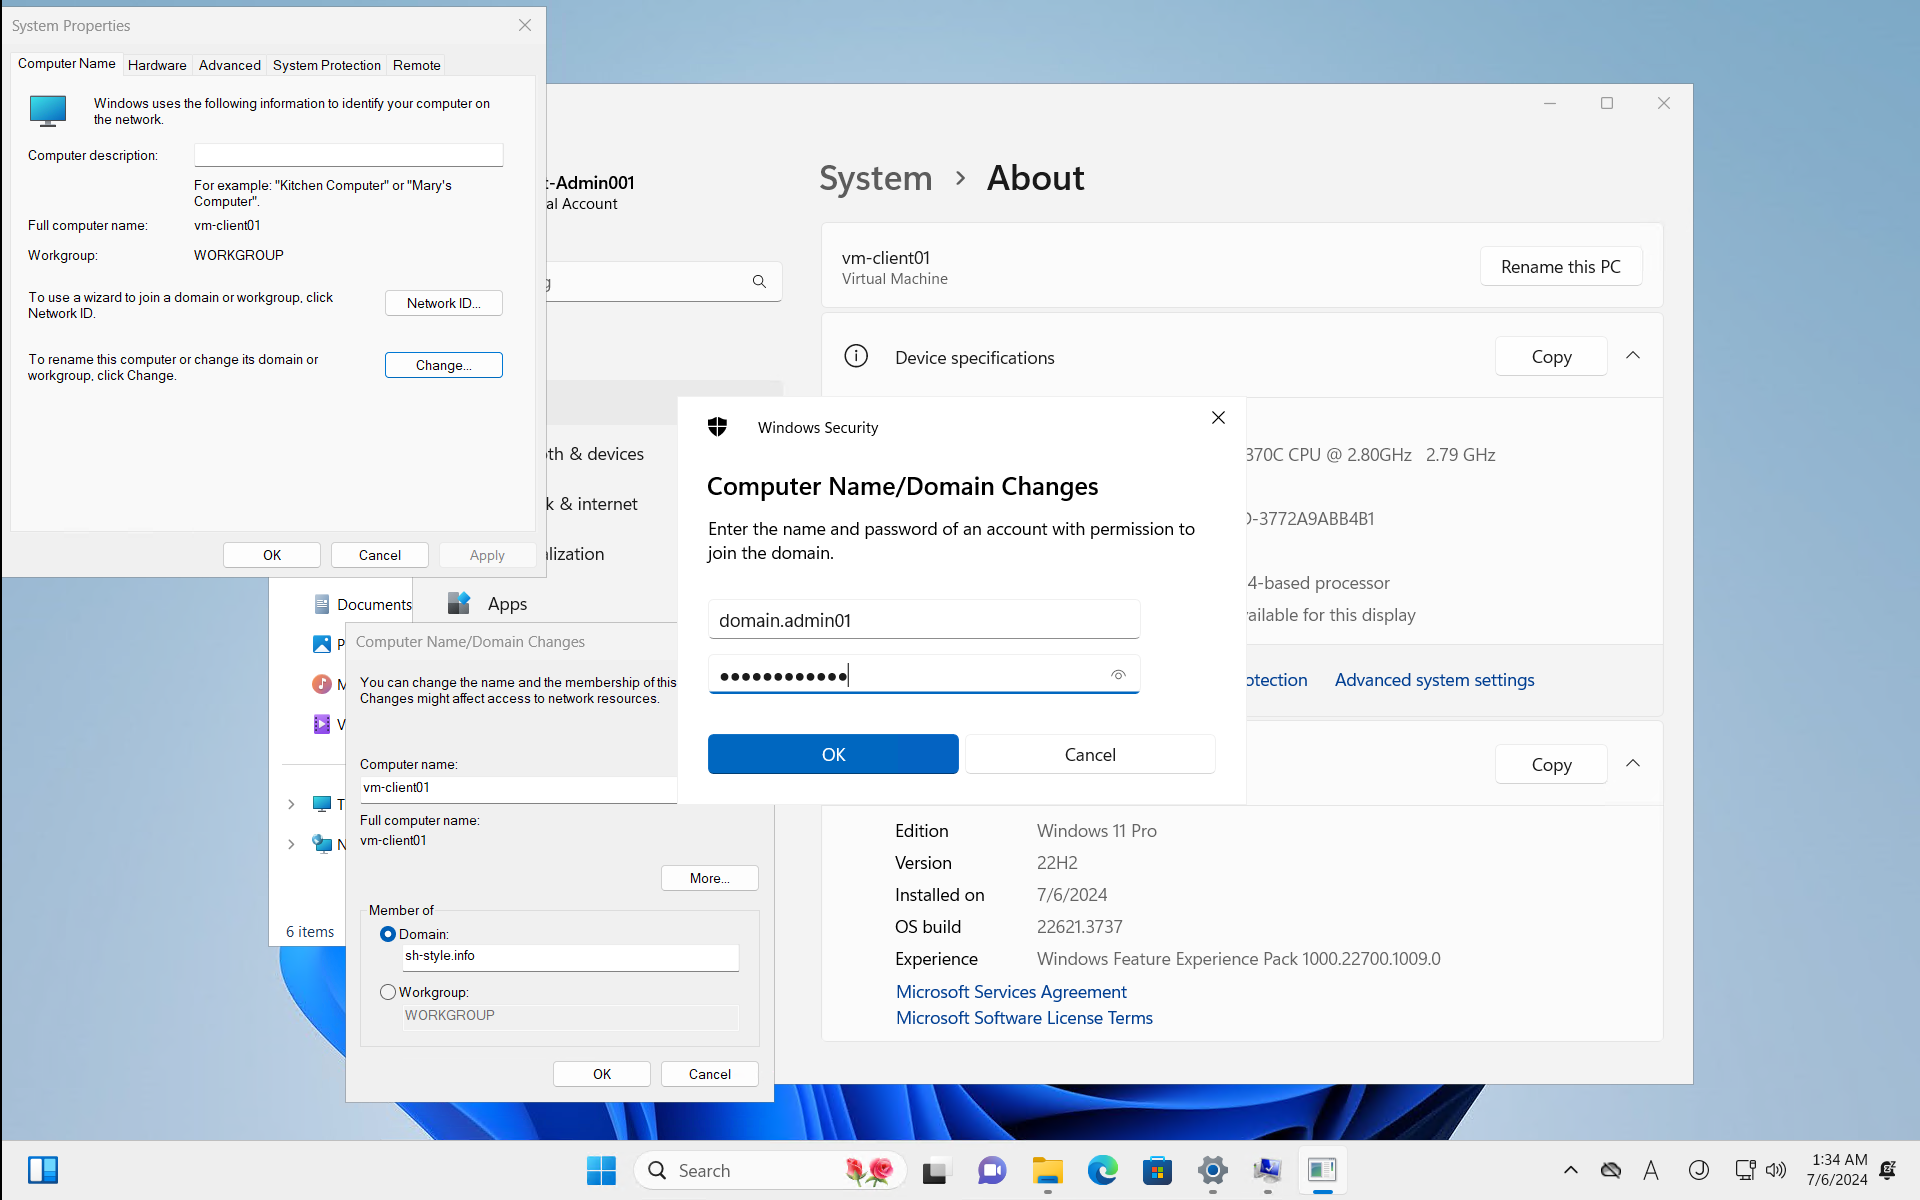This screenshot has width=1920, height=1200.
Task: Open File Explorer from the taskbar
Action: coord(1047,1170)
